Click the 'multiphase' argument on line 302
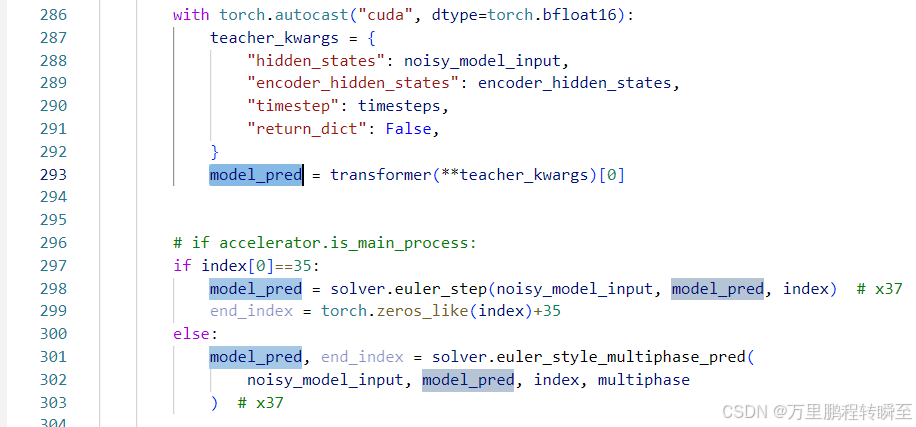 coord(644,380)
